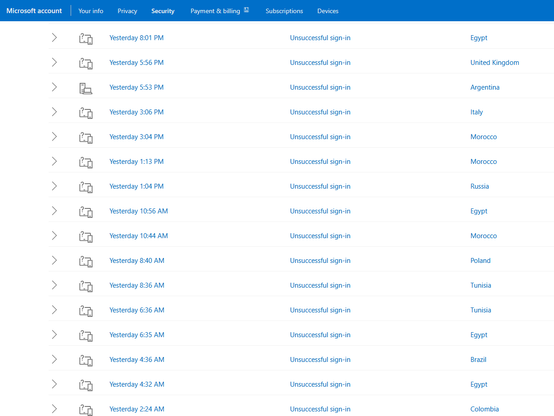Click device icon for Yesterday 6:35 AM row
This screenshot has width=554, height=416.
coord(86,335)
